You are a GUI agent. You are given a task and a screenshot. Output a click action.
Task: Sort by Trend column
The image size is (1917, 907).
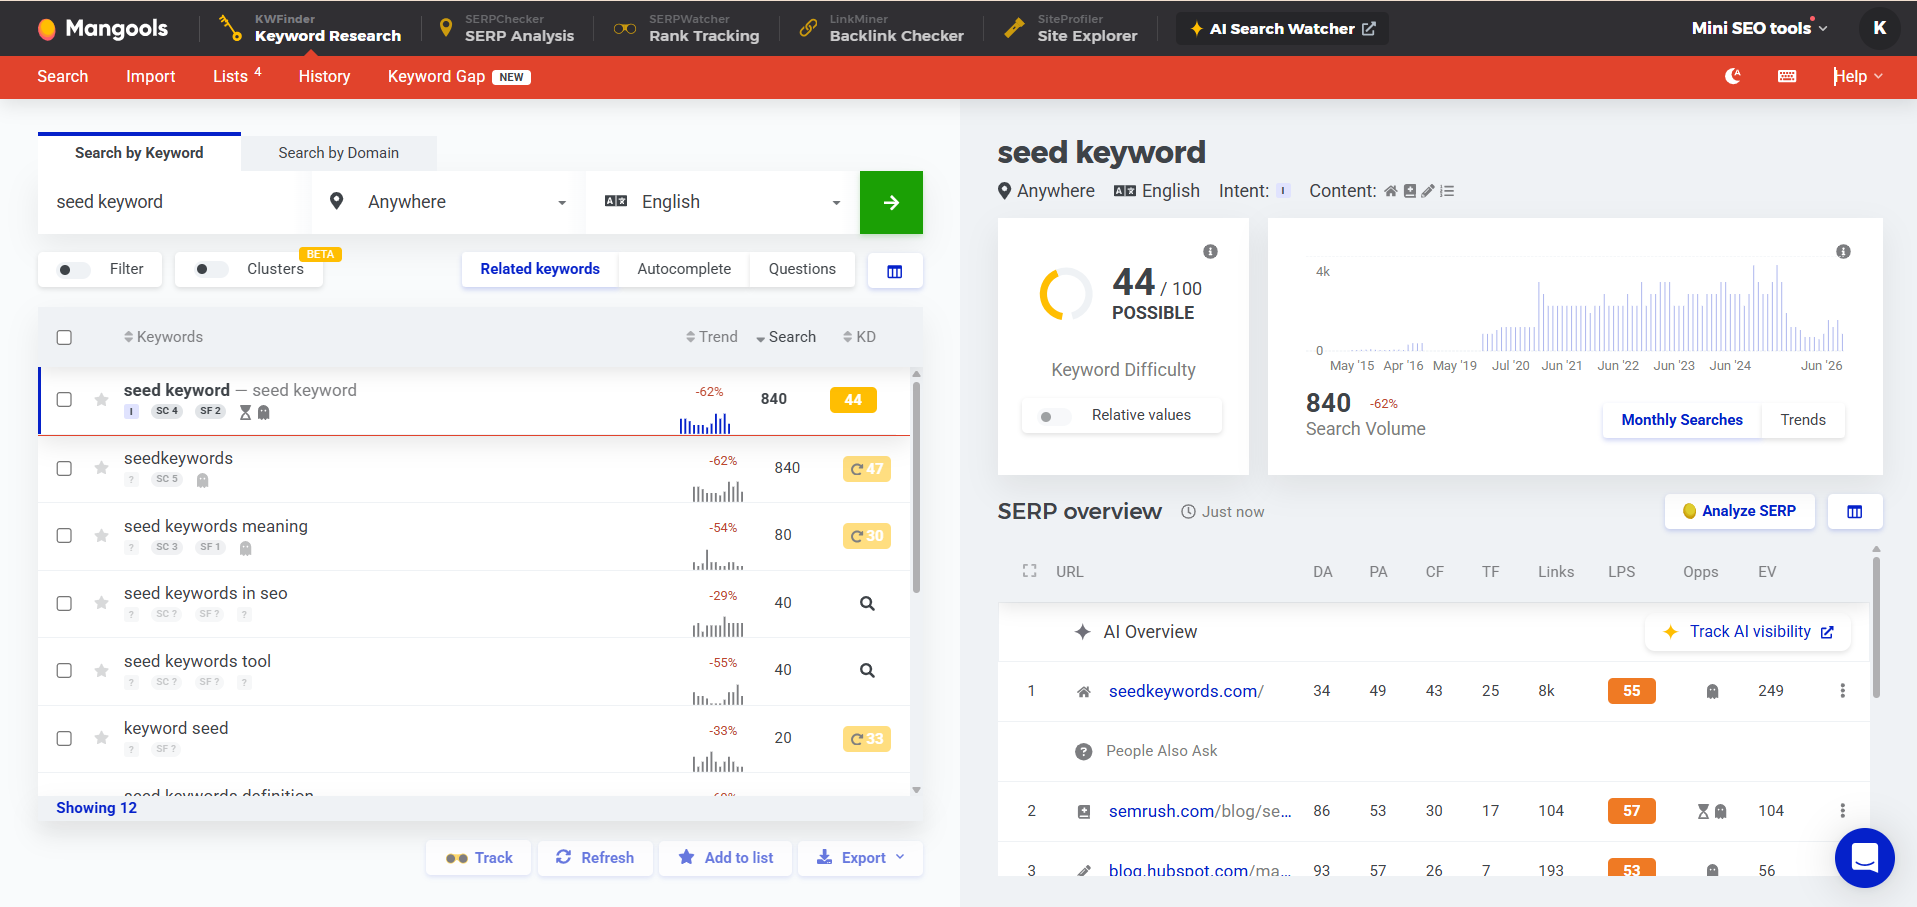click(x=711, y=337)
